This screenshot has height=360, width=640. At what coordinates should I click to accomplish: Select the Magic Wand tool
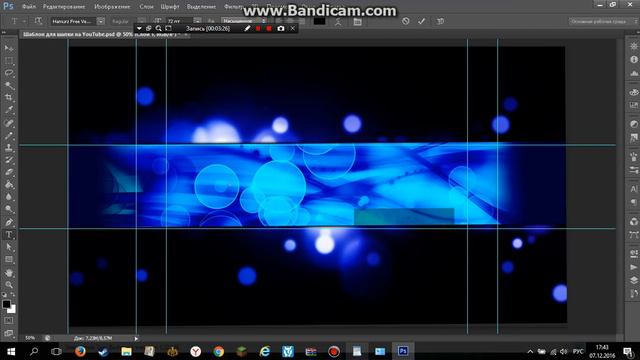tap(9, 85)
